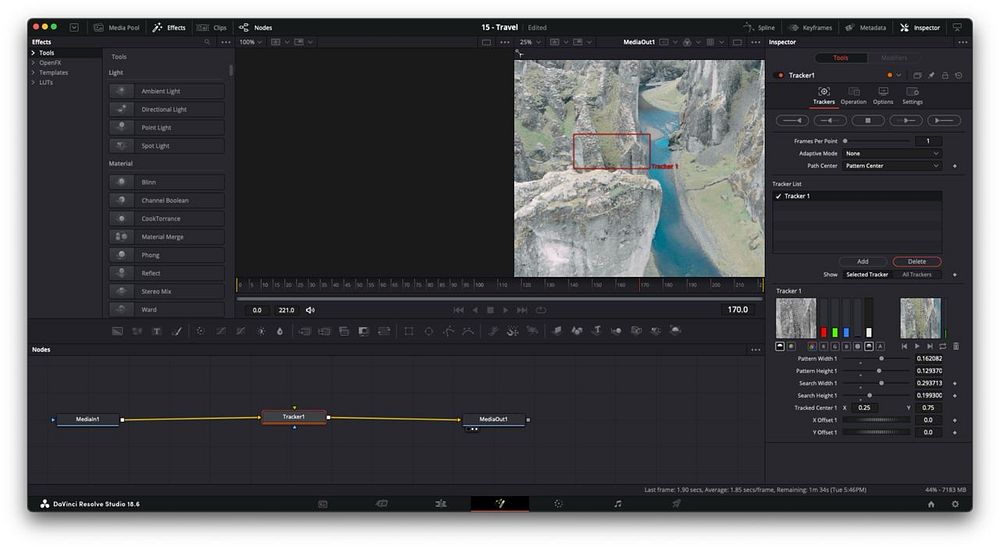Viewport: 1000px width, 548px height.
Task: Click the Add button under Tracker List
Action: pos(862,261)
